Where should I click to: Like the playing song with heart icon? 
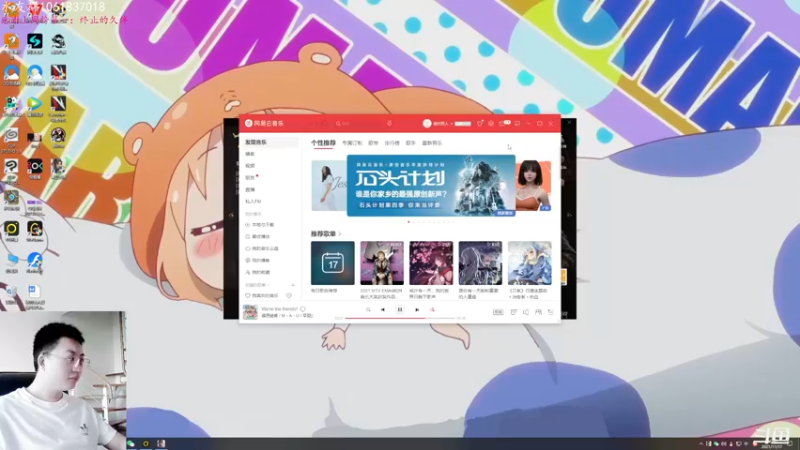pyautogui.click(x=303, y=309)
